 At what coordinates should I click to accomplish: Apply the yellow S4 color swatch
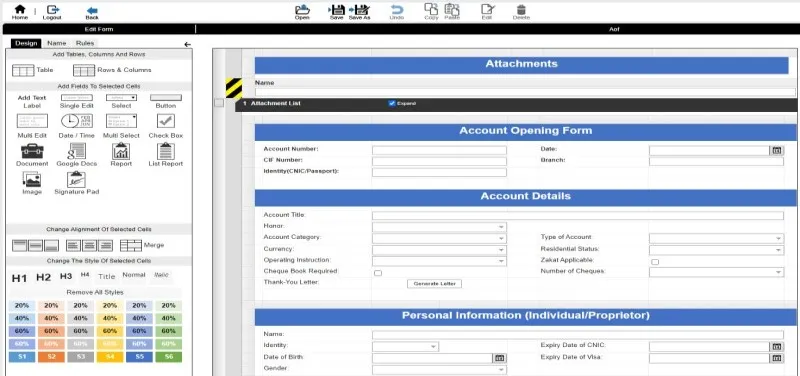point(110,357)
